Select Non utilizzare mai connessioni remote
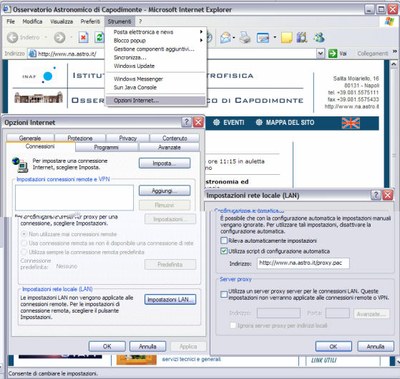Viewport: 400px width, 379px height. 24,234
